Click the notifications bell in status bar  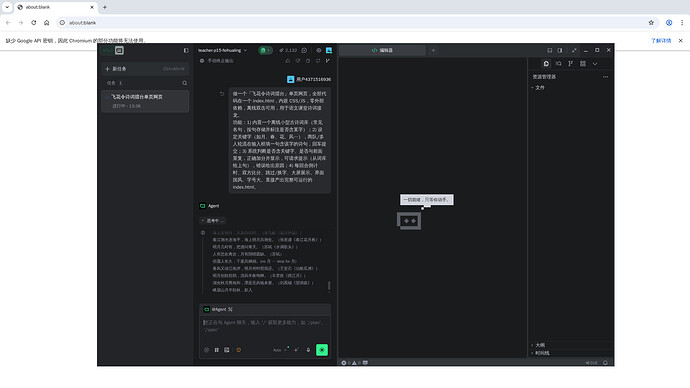coord(606,363)
